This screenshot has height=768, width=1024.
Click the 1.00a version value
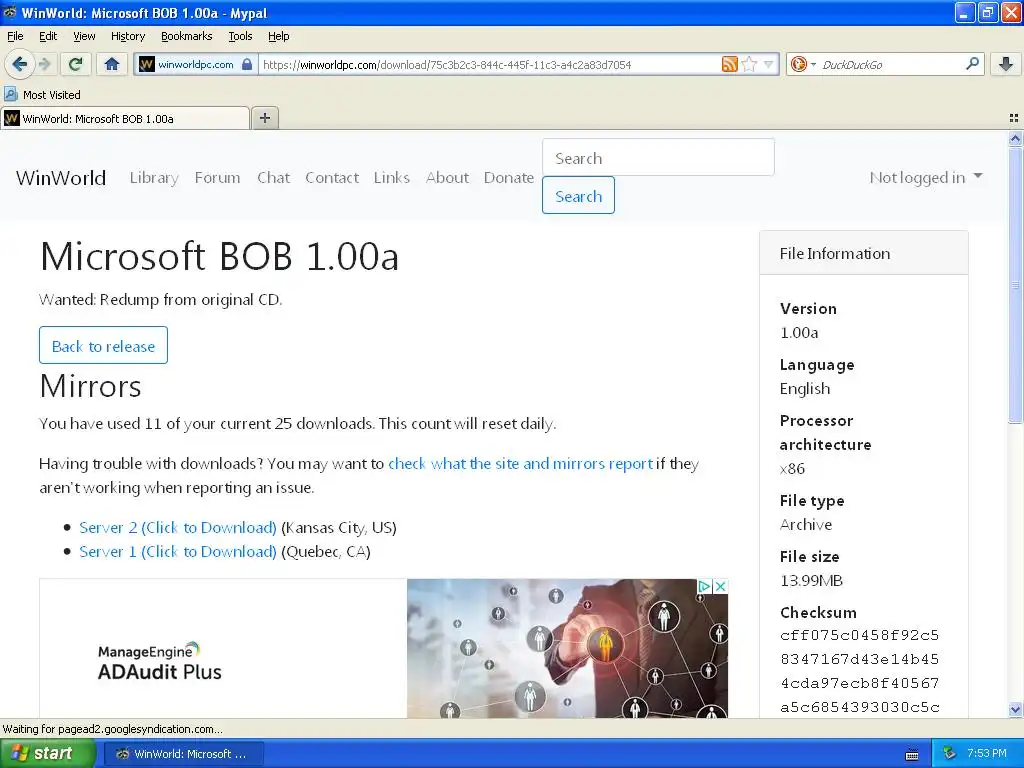pyautogui.click(x=799, y=332)
